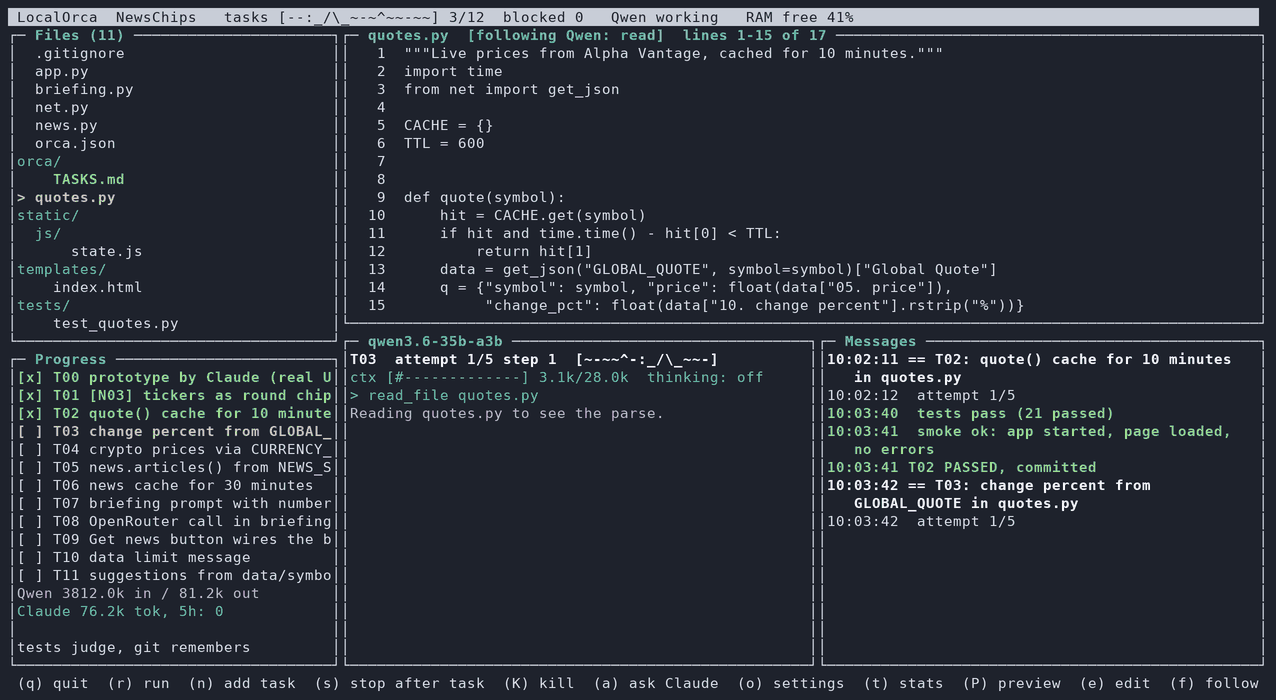The width and height of the screenshot is (1276, 700).
Task: Click (s) stop after task shortcut
Action: click(399, 683)
